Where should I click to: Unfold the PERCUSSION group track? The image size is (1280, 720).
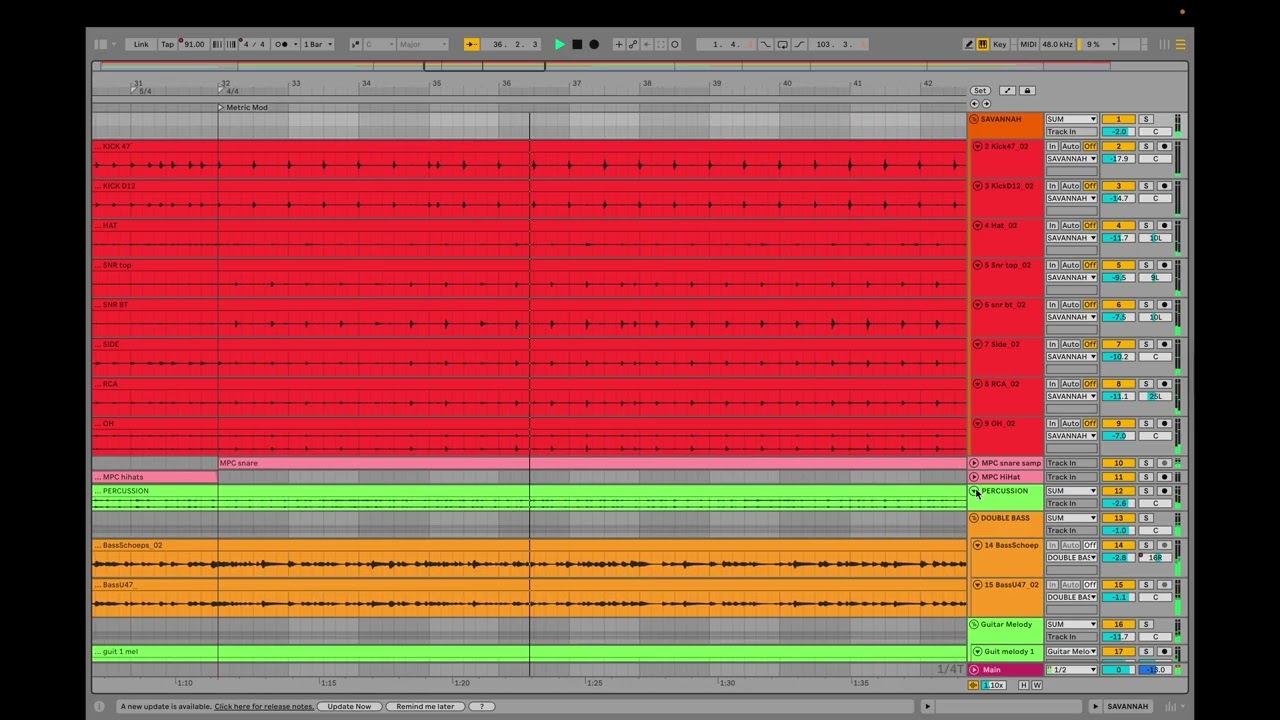975,491
